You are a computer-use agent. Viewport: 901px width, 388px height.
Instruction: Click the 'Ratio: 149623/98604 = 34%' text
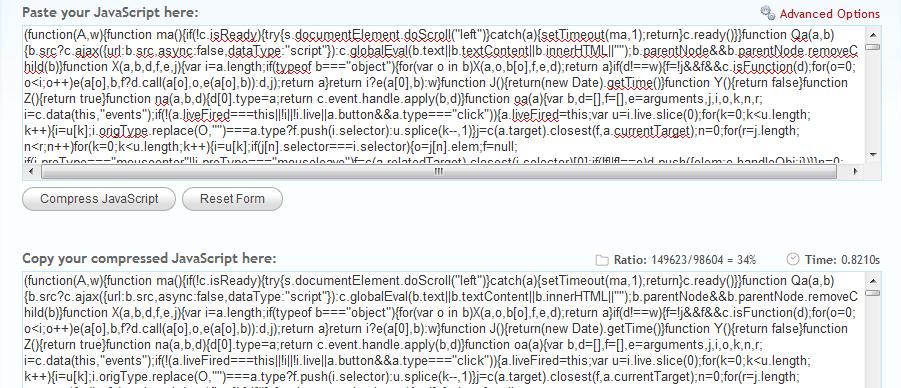click(685, 260)
